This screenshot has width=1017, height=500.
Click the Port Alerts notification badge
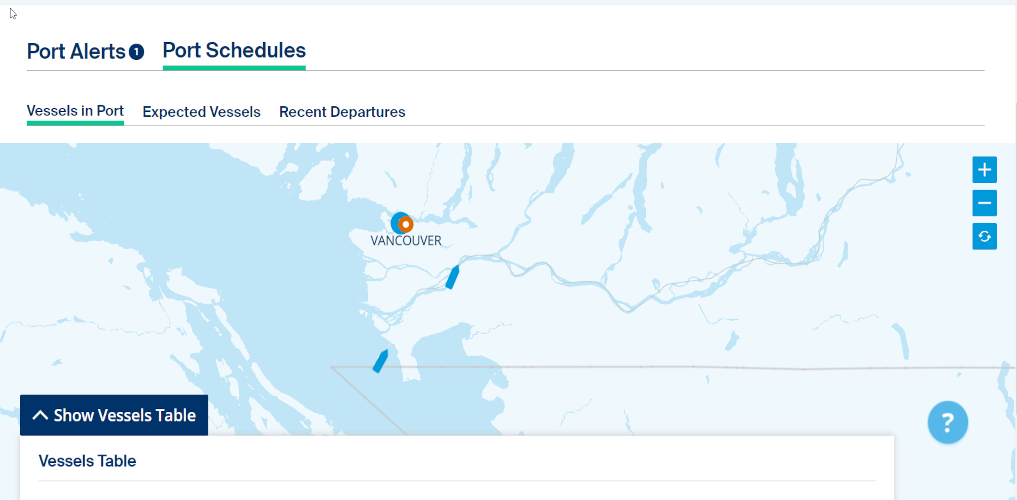click(x=136, y=52)
